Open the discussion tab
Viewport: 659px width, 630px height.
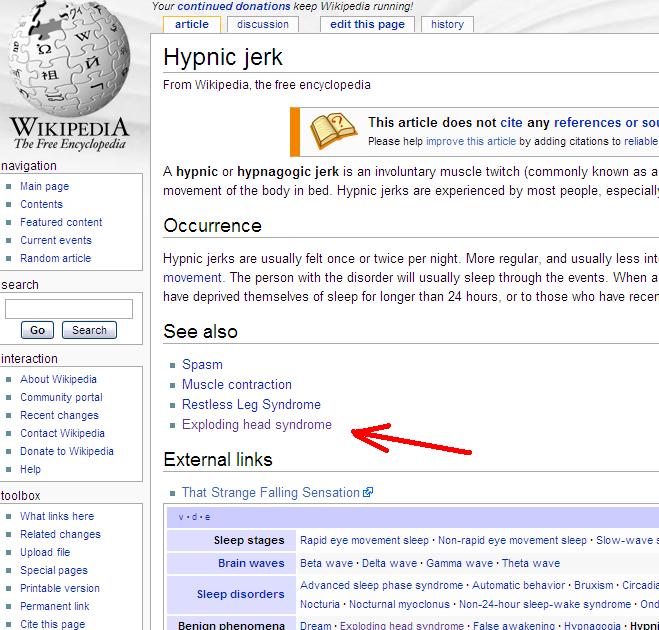(x=263, y=24)
